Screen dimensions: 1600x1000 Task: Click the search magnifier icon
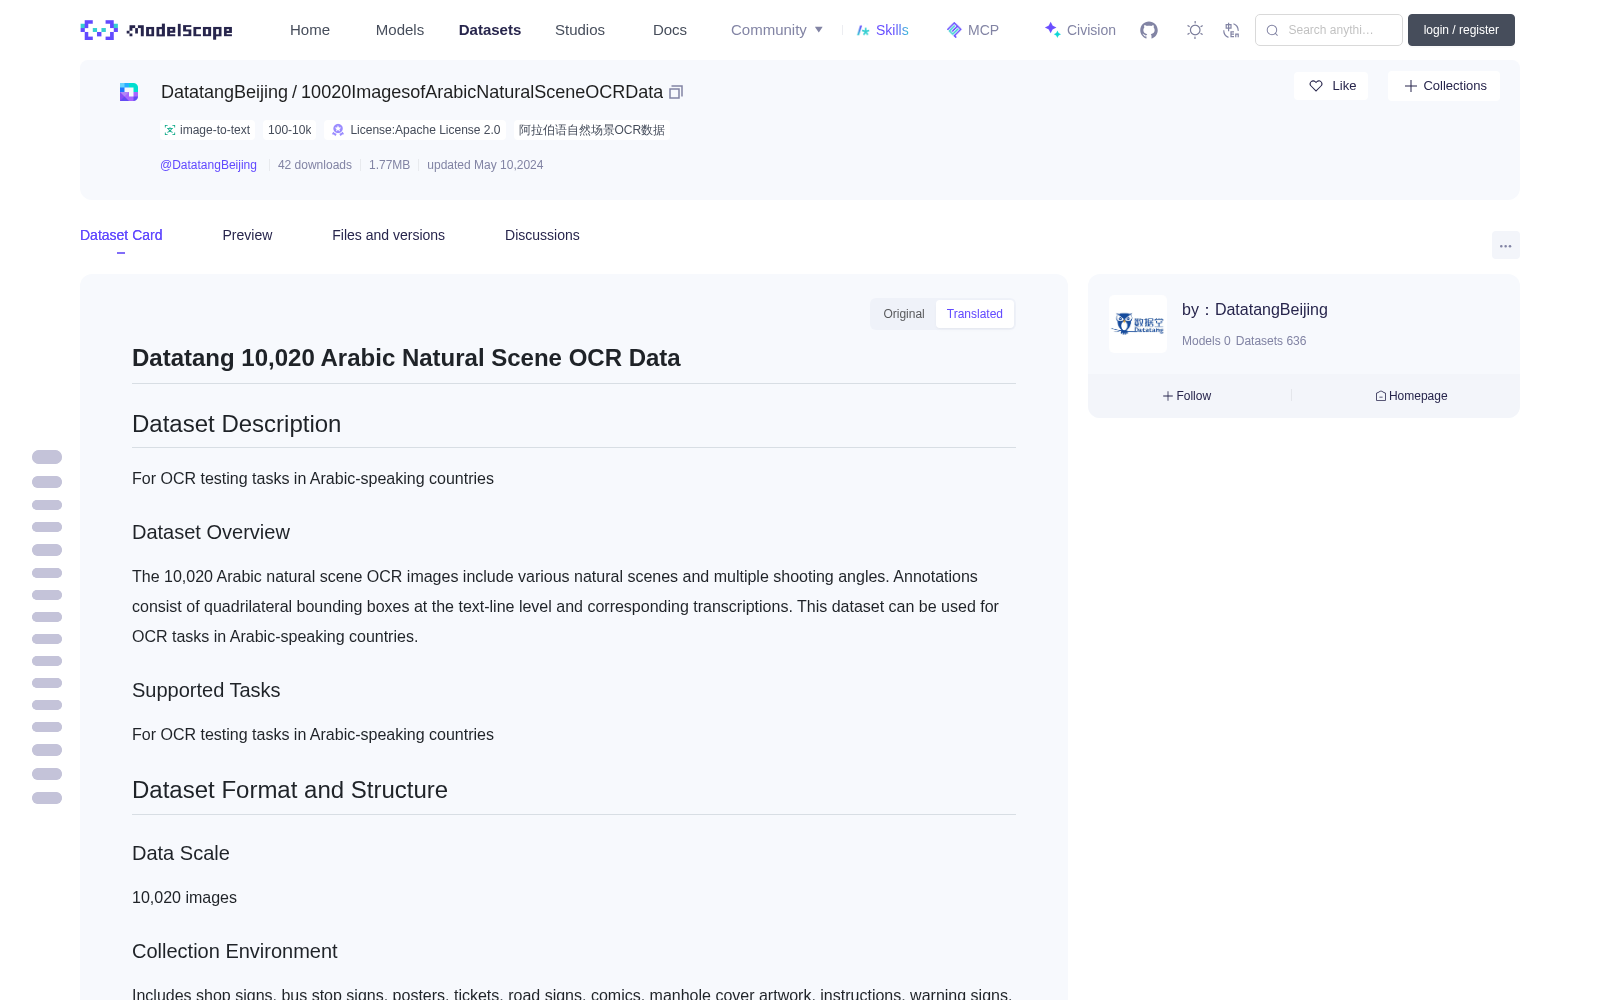point(1272,30)
